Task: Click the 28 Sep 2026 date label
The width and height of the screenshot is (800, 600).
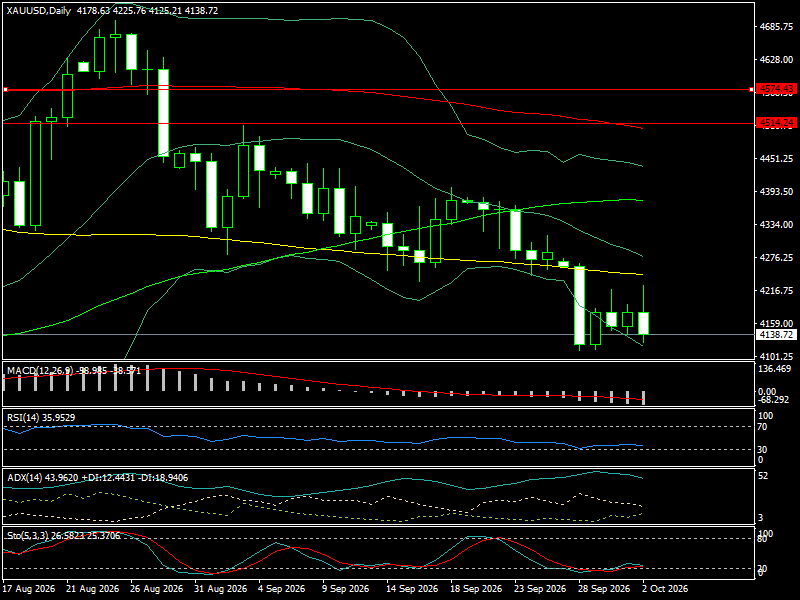Action: pyautogui.click(x=604, y=588)
